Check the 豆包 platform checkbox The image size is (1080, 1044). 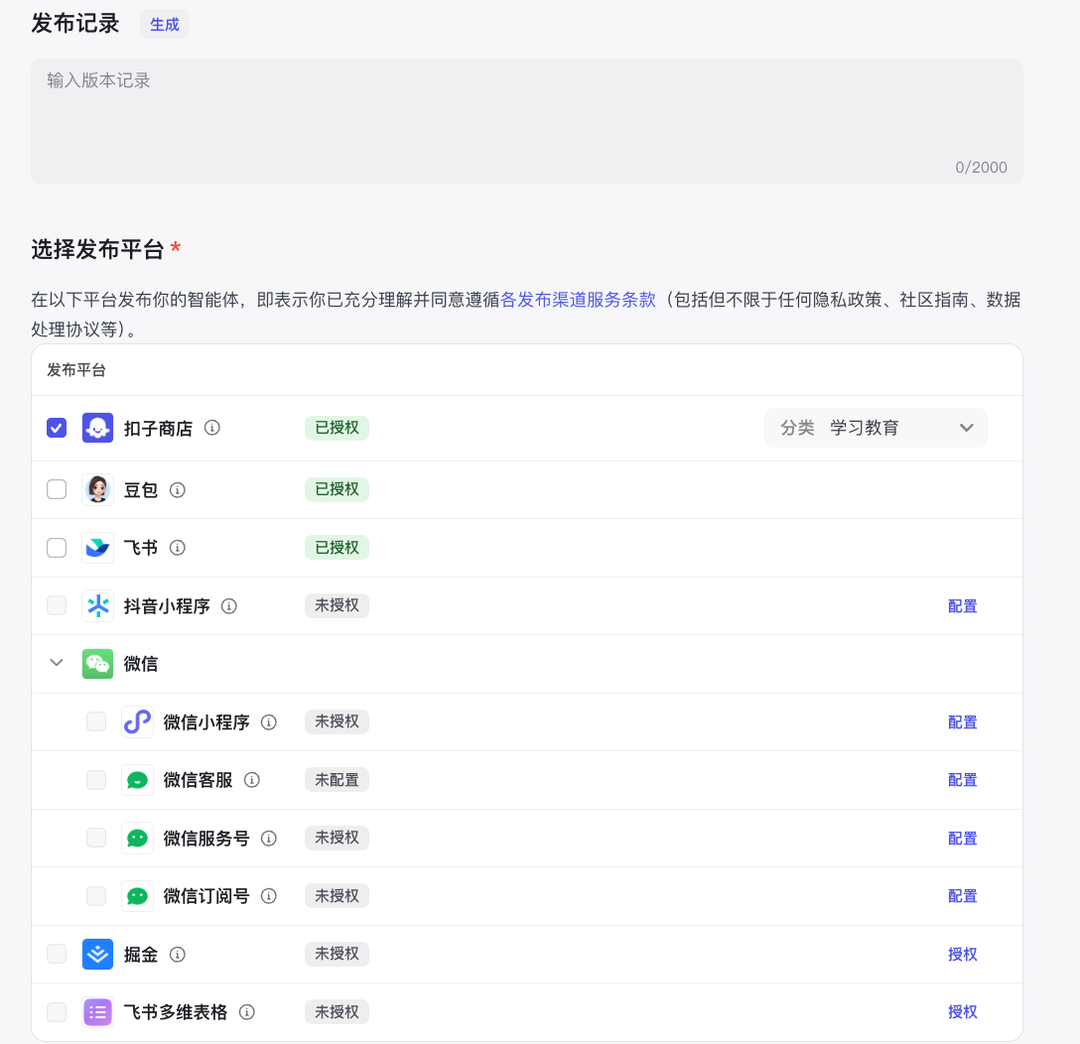tap(56, 490)
